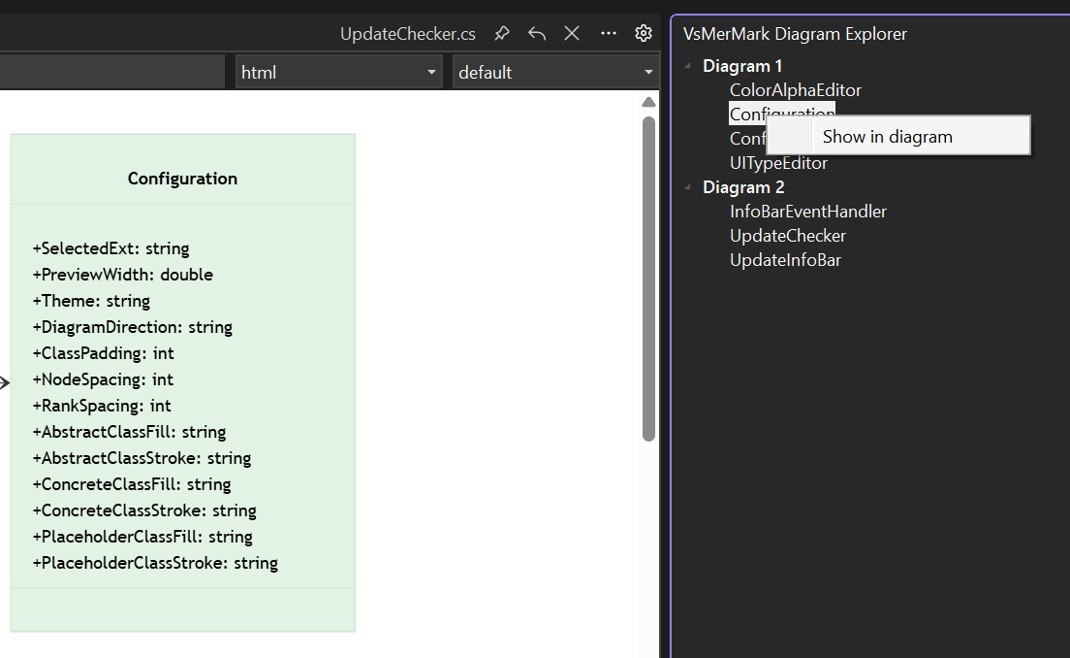Click the back arrow icon in the toolbar

tap(537, 33)
